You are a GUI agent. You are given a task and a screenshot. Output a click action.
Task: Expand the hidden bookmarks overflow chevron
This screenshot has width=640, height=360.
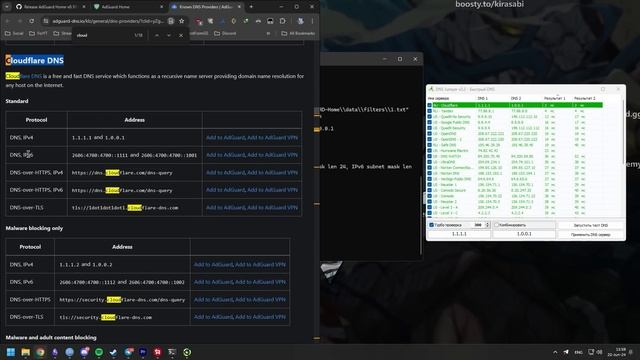pos(268,33)
